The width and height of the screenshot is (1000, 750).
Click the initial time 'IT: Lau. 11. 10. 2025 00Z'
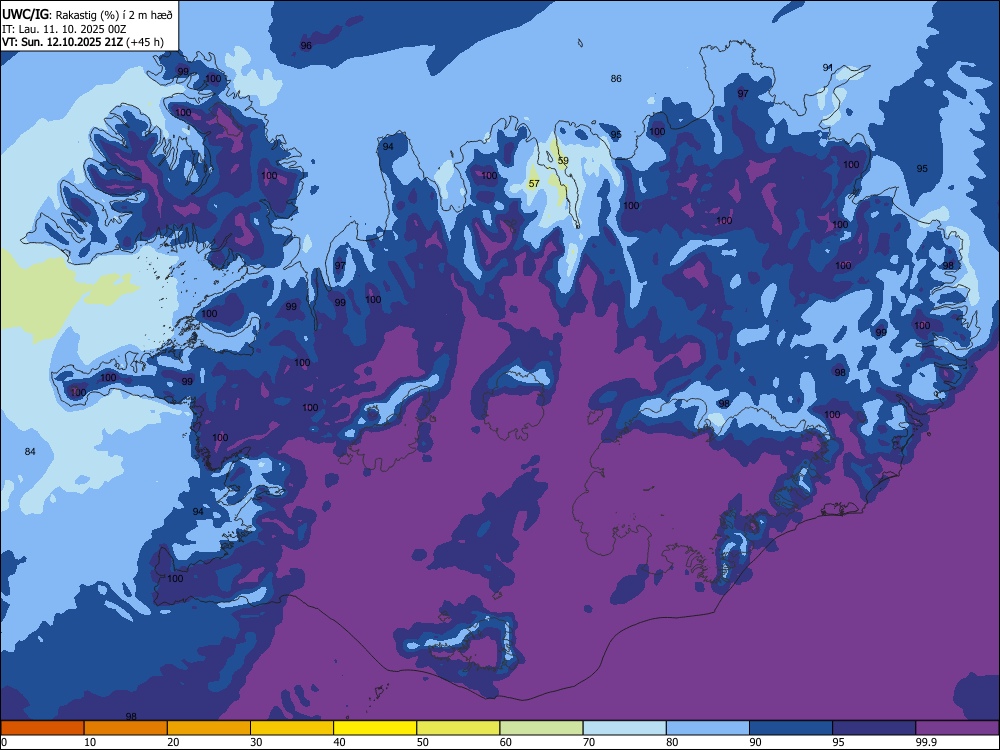tap(64, 29)
